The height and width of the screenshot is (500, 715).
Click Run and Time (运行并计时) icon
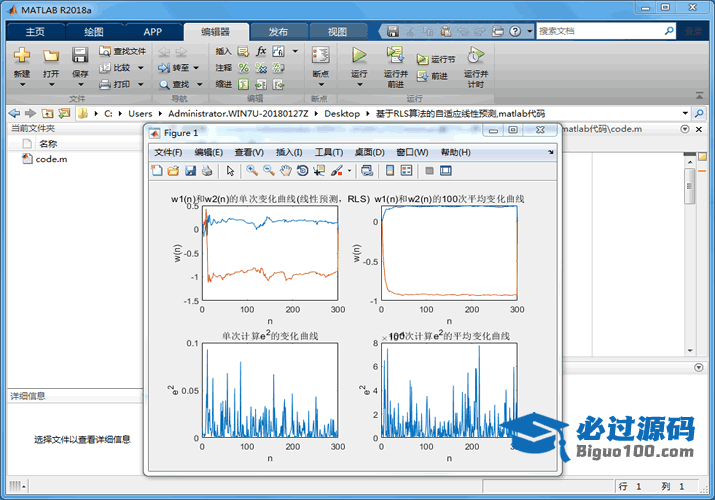coord(476,55)
